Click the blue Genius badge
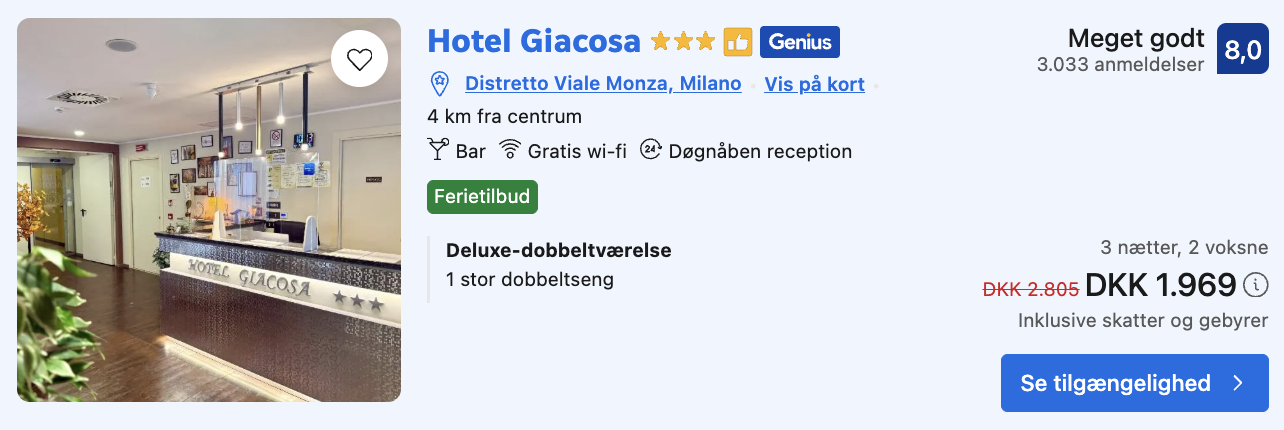The image size is (1284, 430). [800, 42]
